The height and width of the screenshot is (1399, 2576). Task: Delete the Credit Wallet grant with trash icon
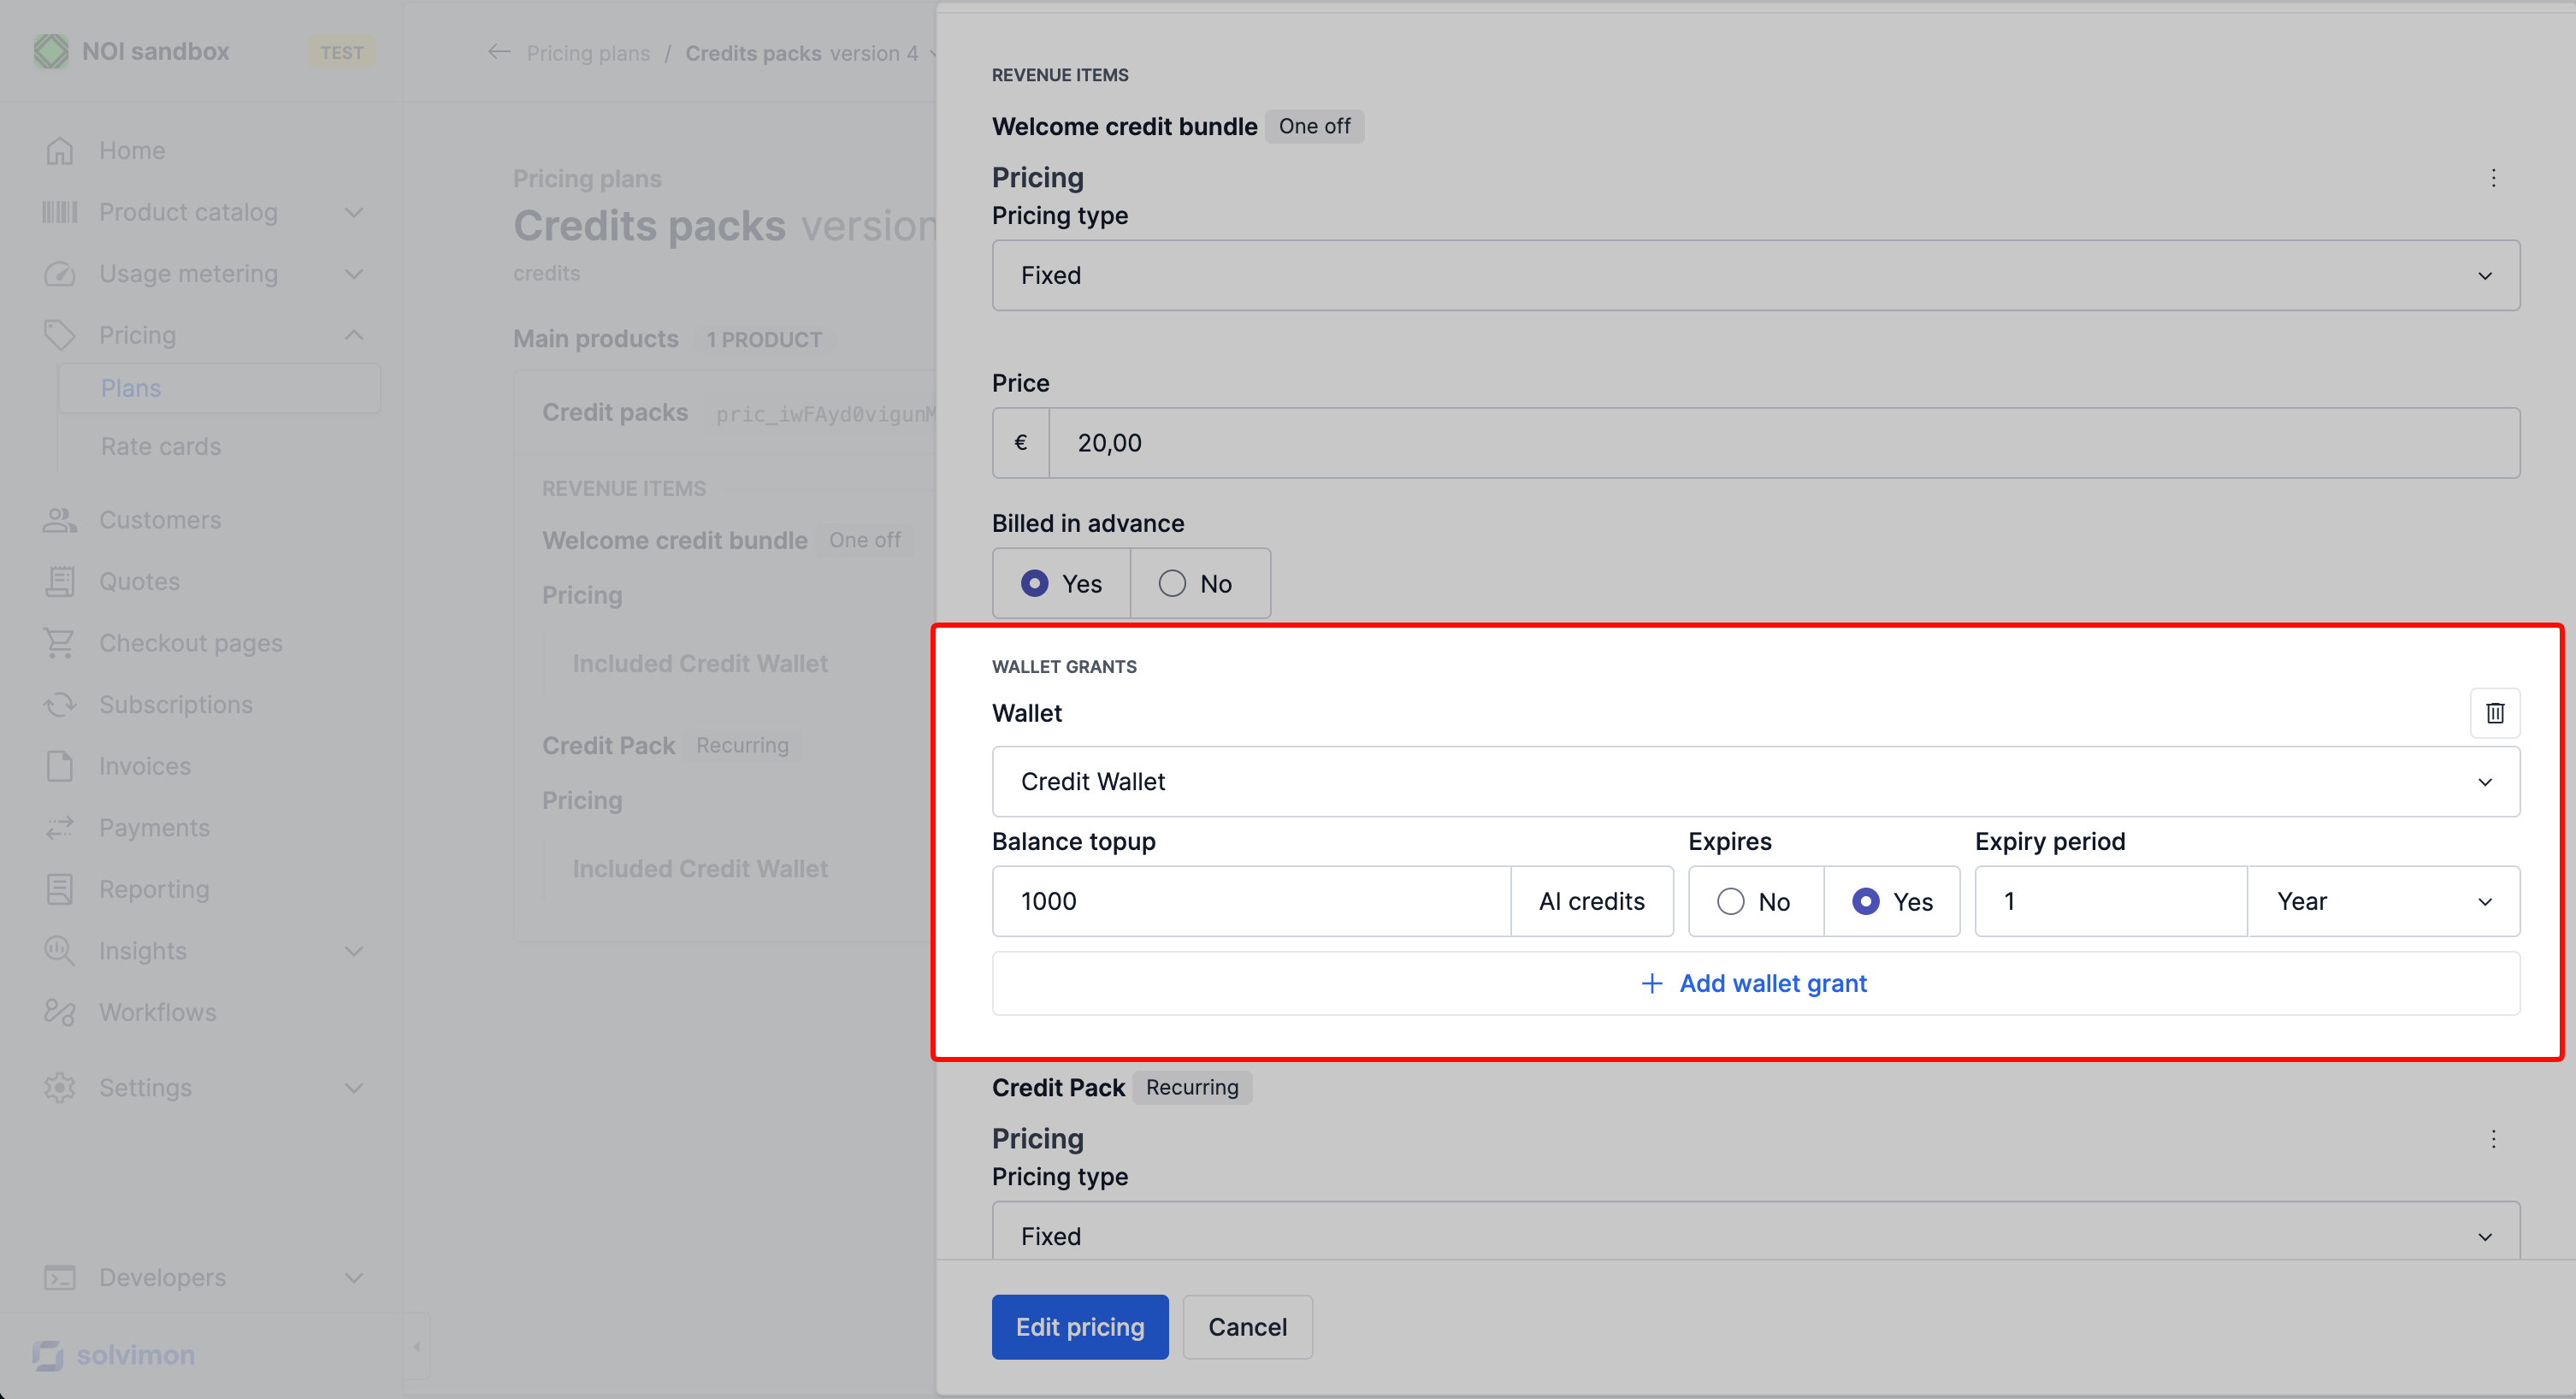(x=2494, y=713)
